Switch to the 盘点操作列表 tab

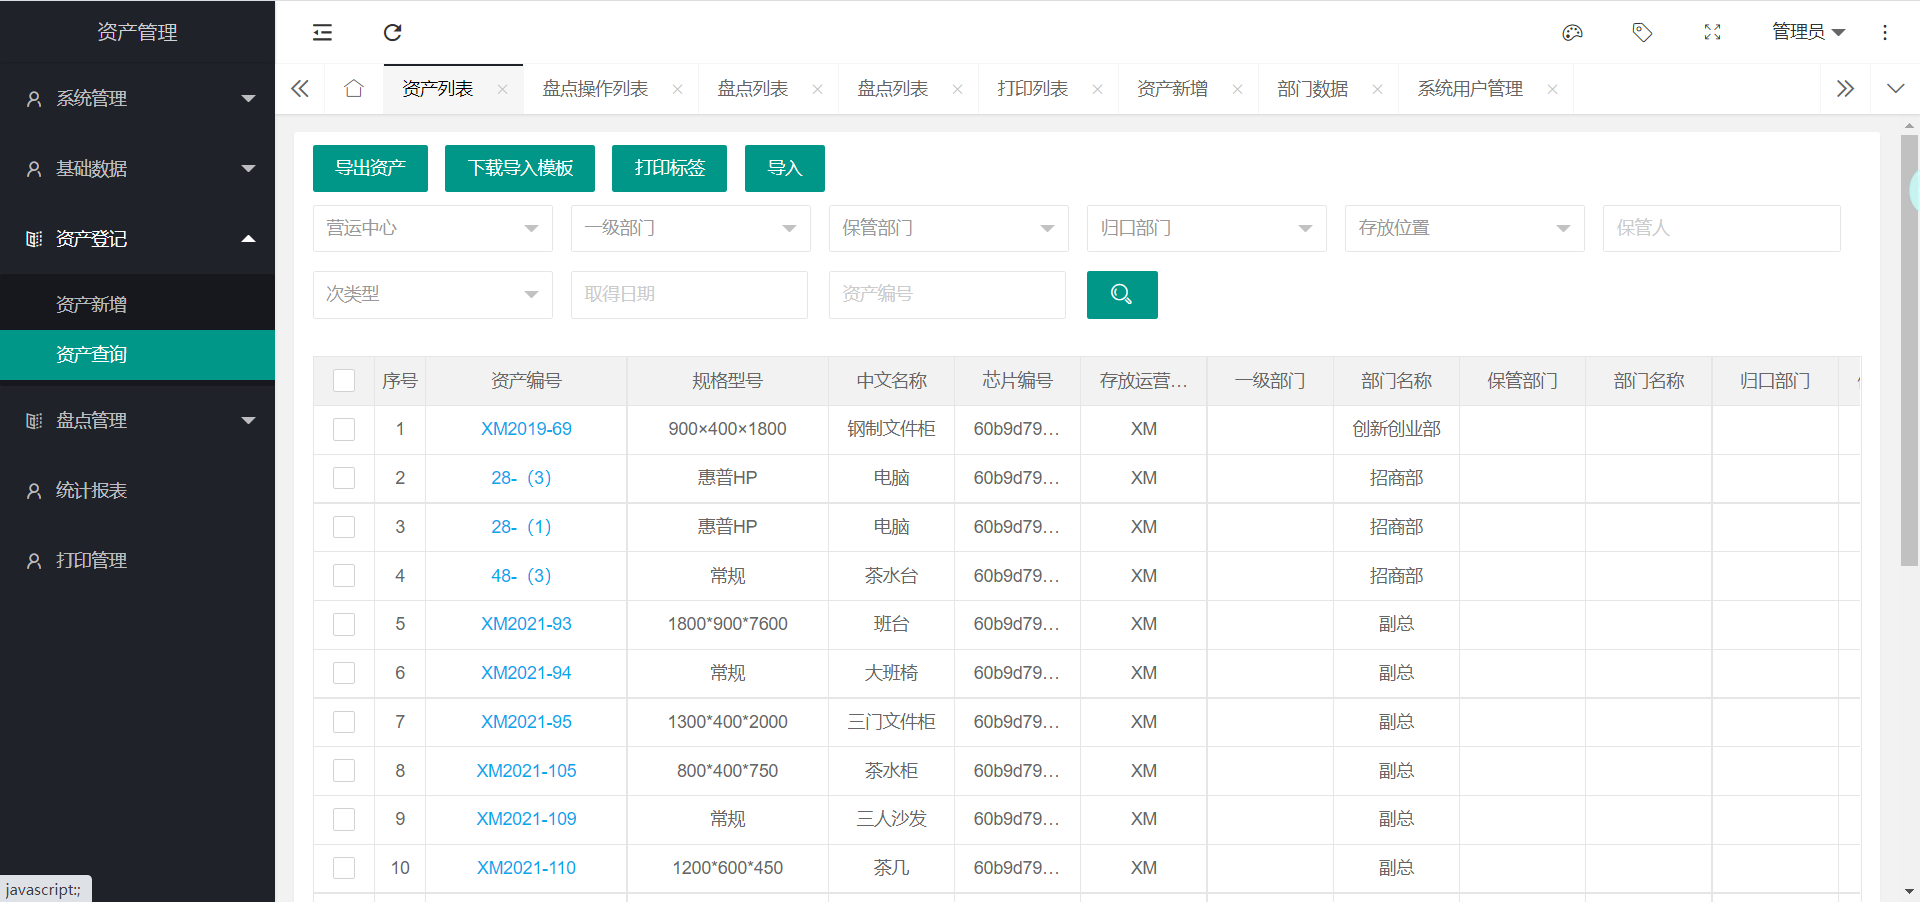(595, 89)
